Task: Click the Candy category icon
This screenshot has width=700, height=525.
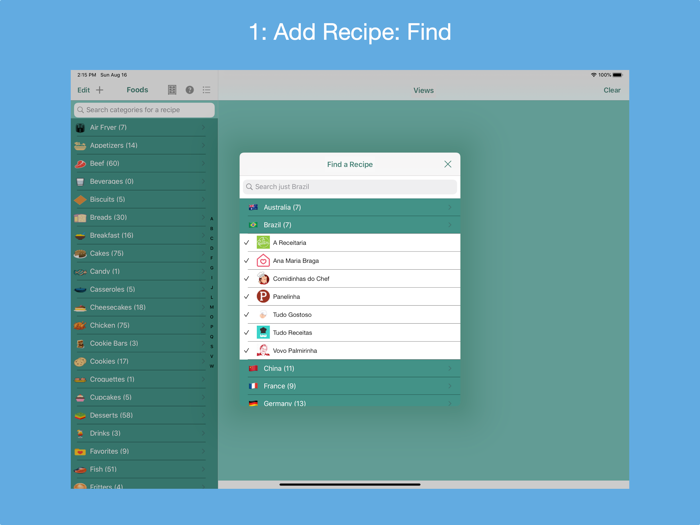Action: pos(80,272)
